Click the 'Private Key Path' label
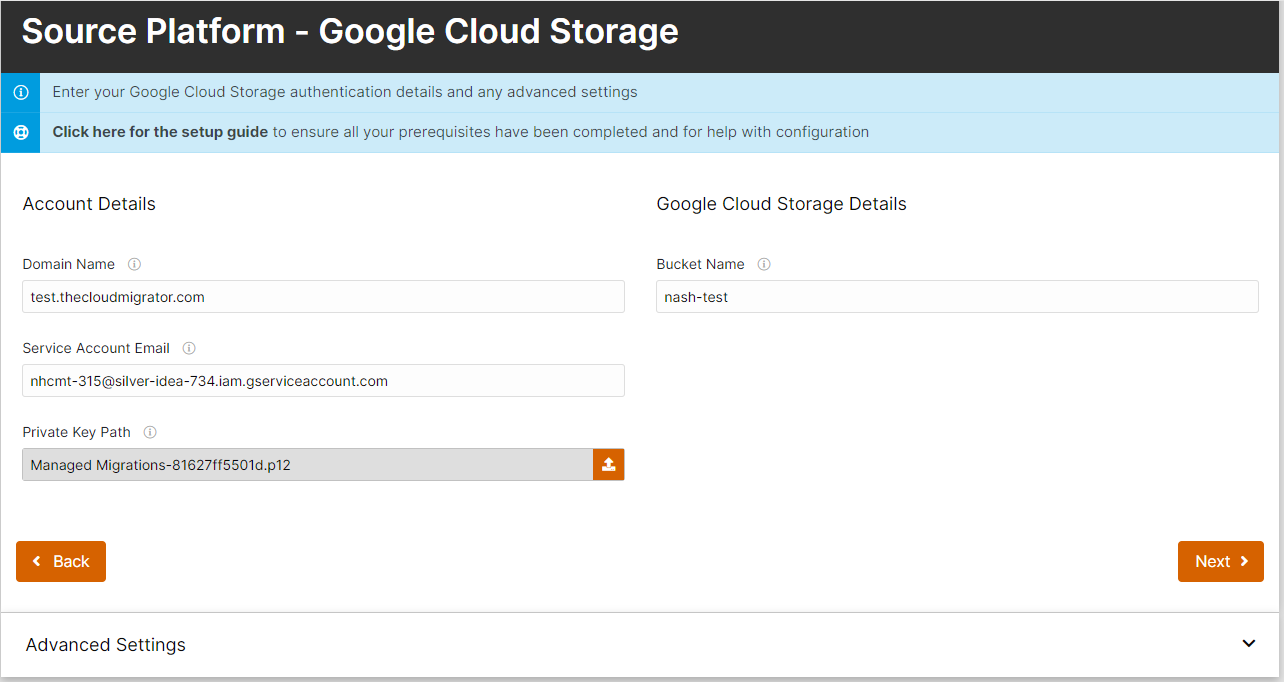The width and height of the screenshot is (1284, 682). click(77, 433)
